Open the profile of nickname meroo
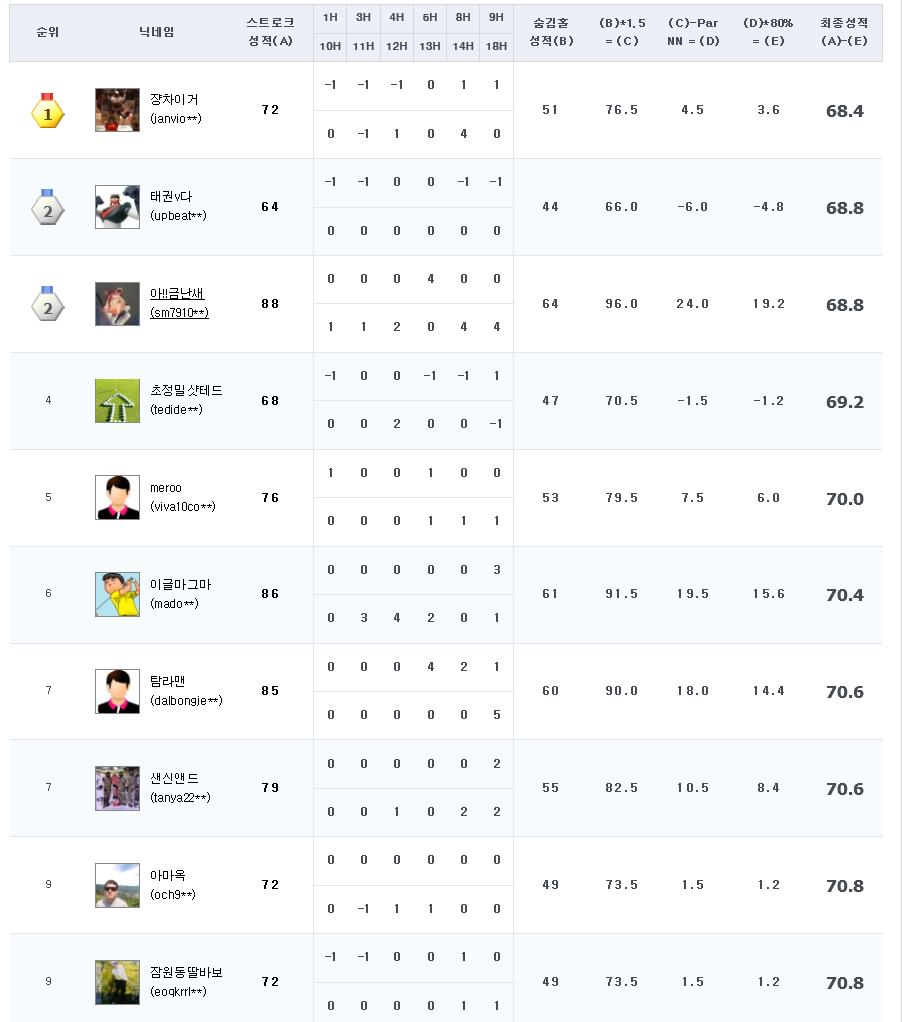This screenshot has height=1022, width=902. [x=166, y=488]
